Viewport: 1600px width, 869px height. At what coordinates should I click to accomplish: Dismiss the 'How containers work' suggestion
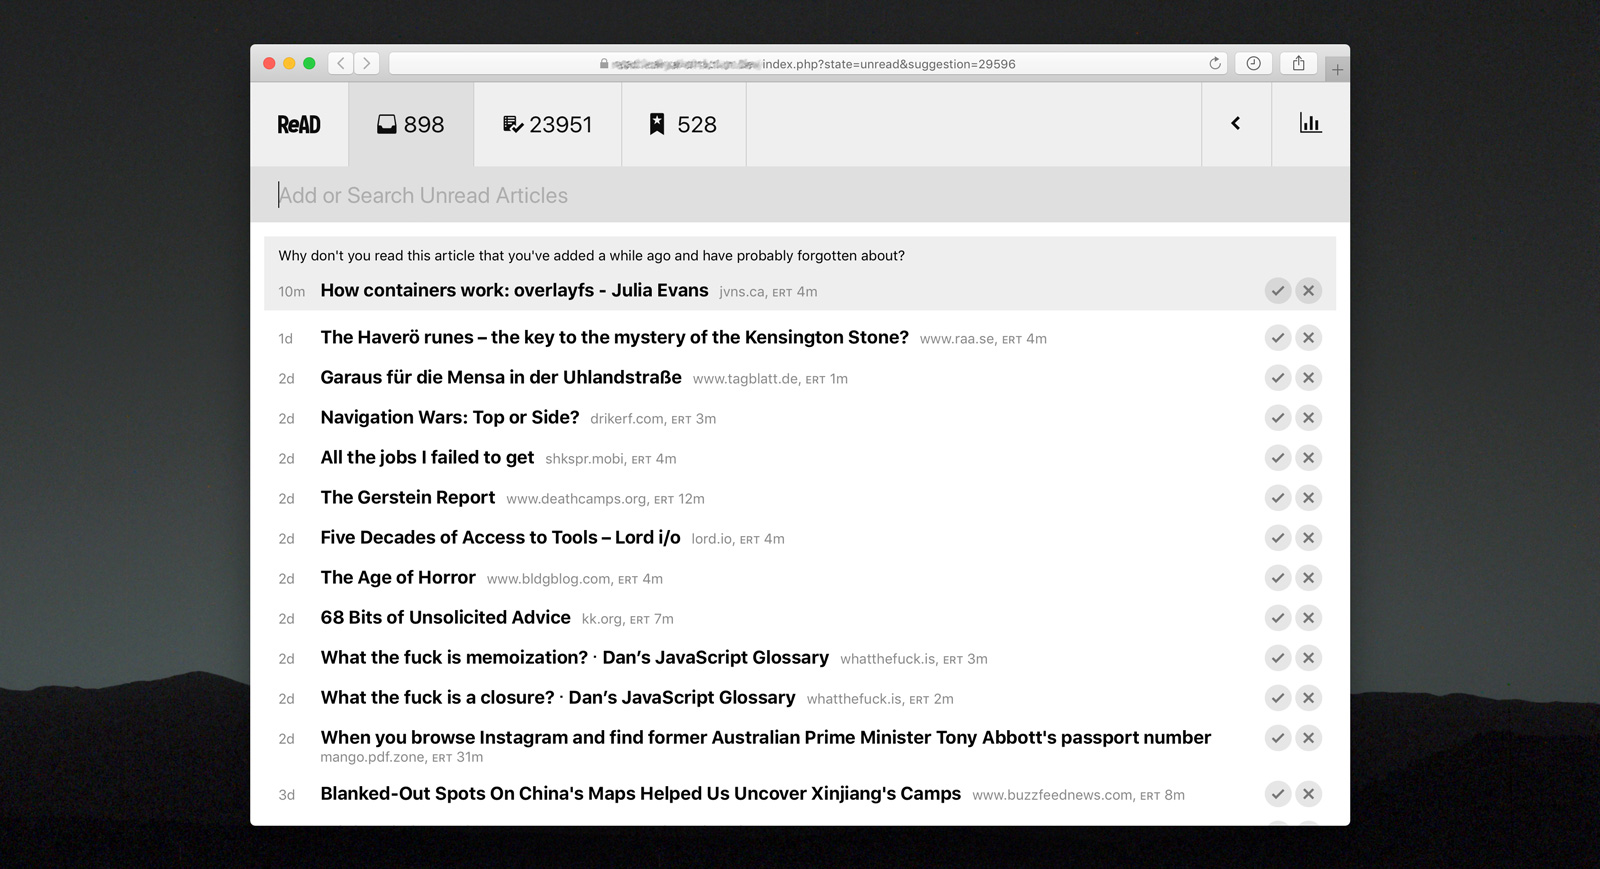click(1308, 291)
